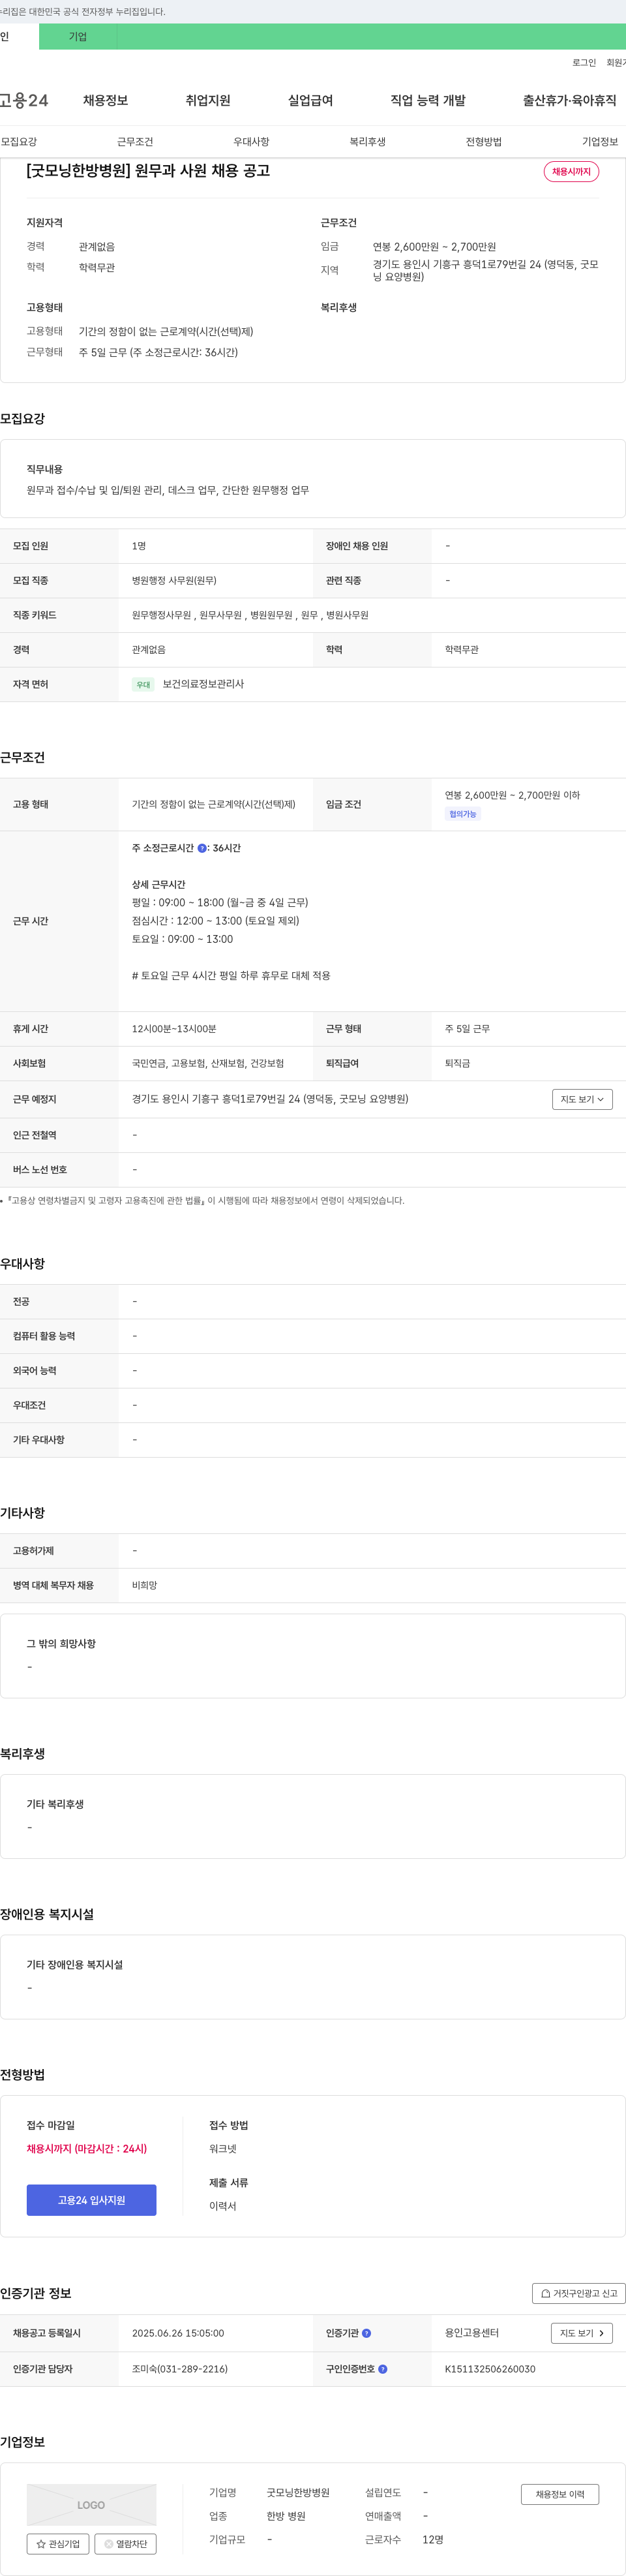Open 직업 능력 개발 menu

428,100
